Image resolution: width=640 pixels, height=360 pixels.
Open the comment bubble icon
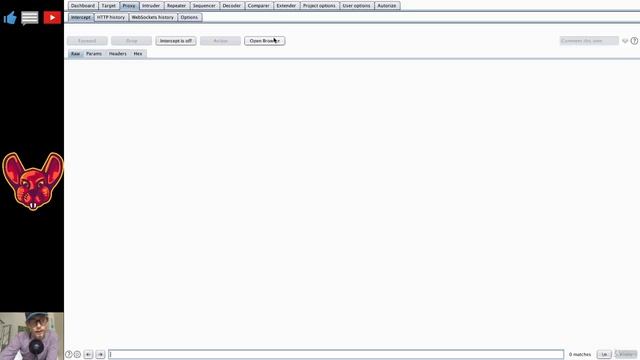(30, 18)
